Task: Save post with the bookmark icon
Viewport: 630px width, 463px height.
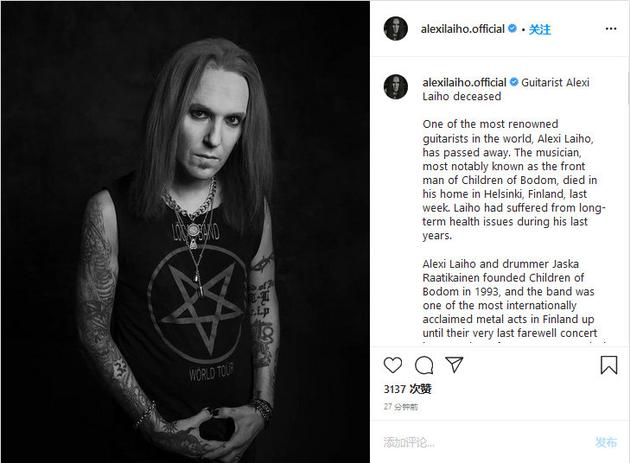Action: pos(609,365)
